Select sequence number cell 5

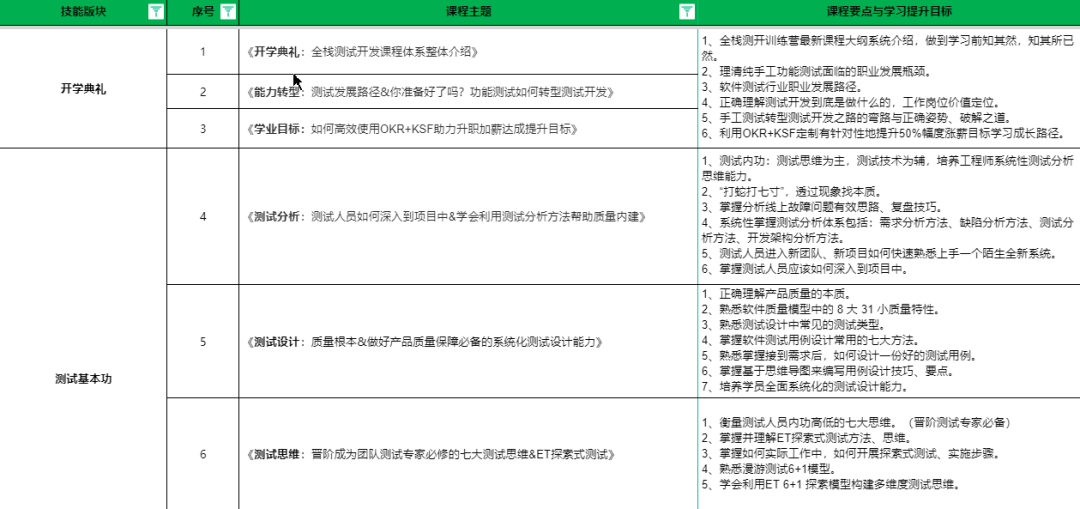(x=203, y=341)
